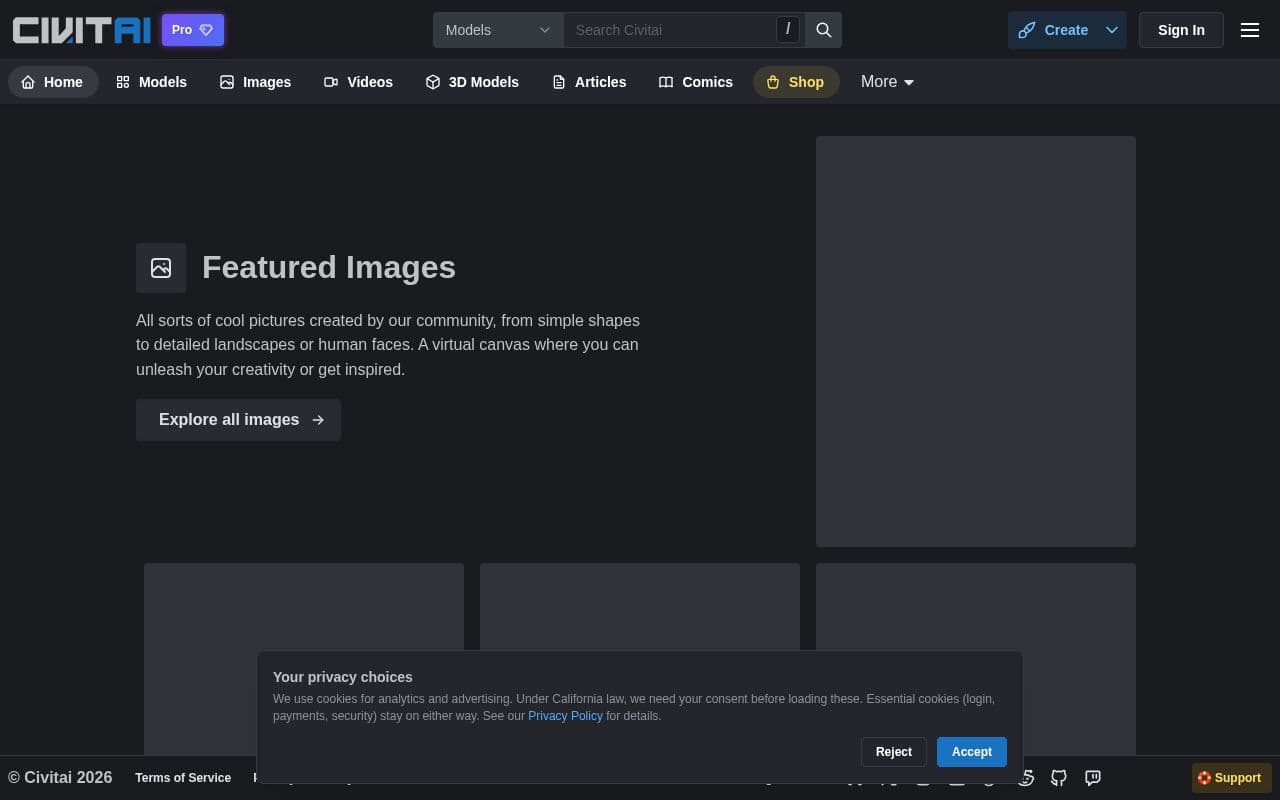Open the Models search category dropdown
This screenshot has width=1280, height=800.
pos(498,30)
